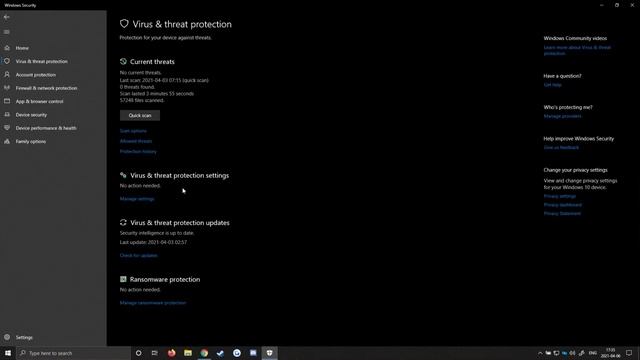
Task: Open Windows Start menu
Action: (x=8, y=353)
